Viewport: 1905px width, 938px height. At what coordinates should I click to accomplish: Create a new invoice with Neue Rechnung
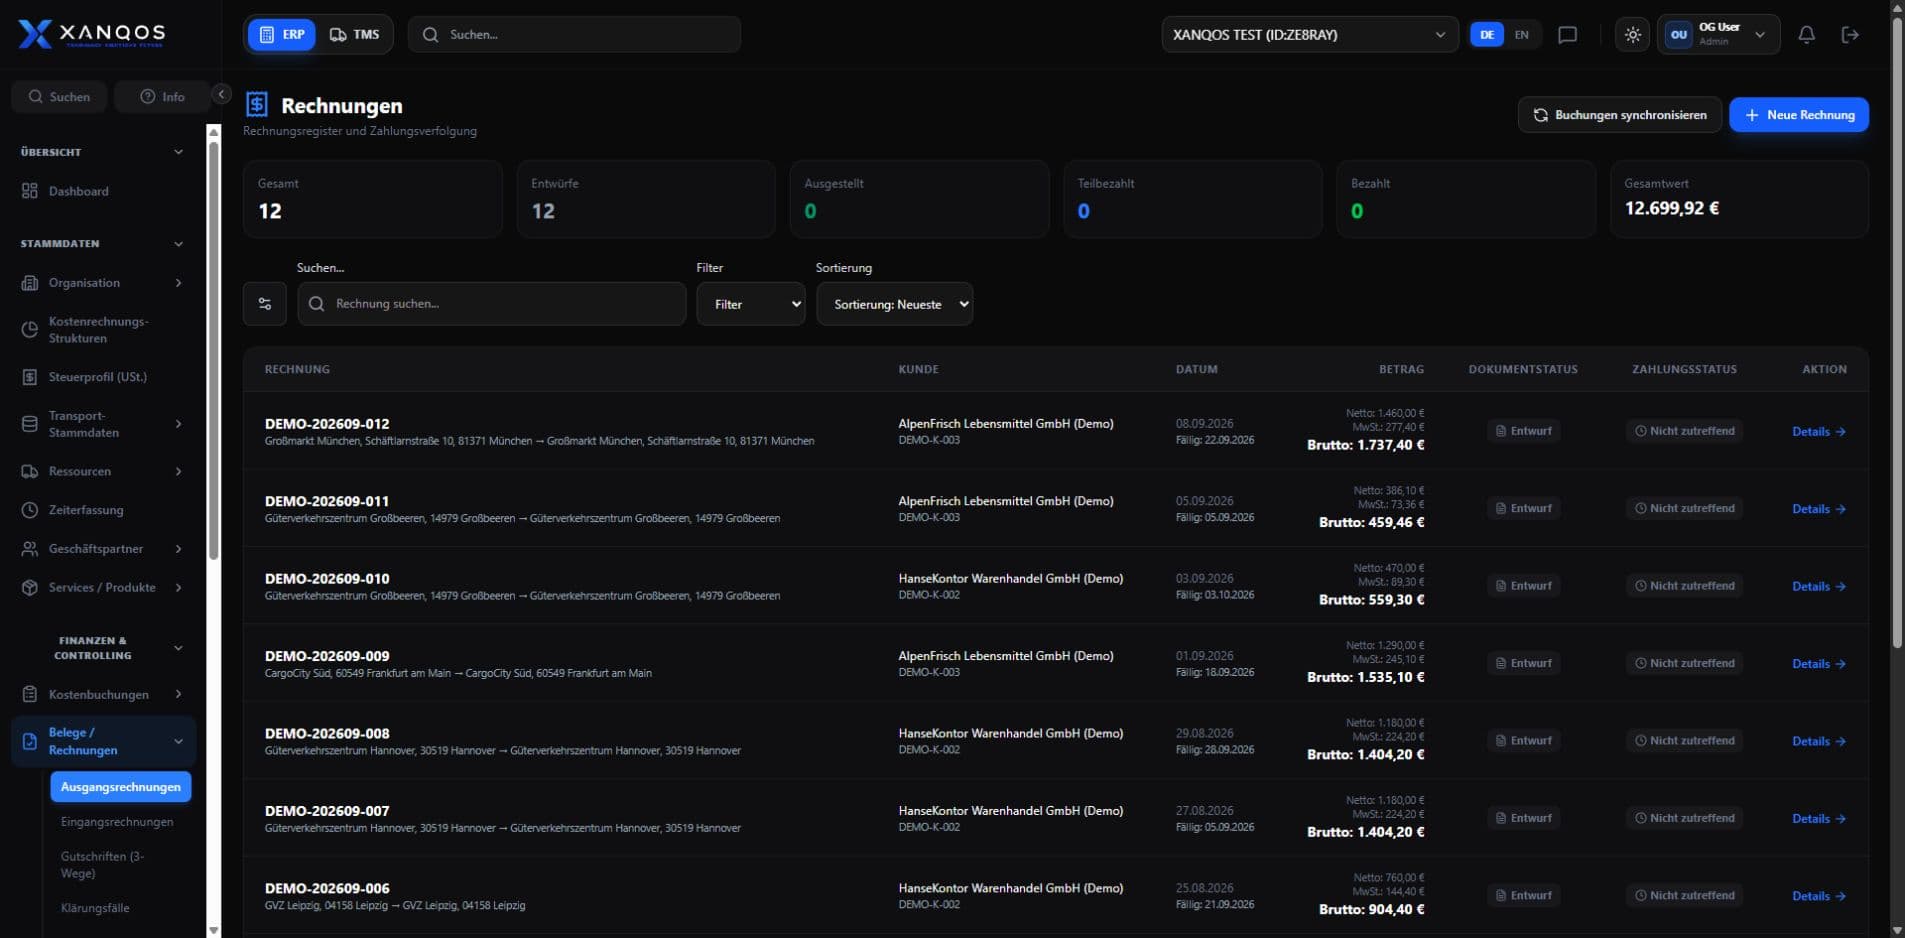1799,115
